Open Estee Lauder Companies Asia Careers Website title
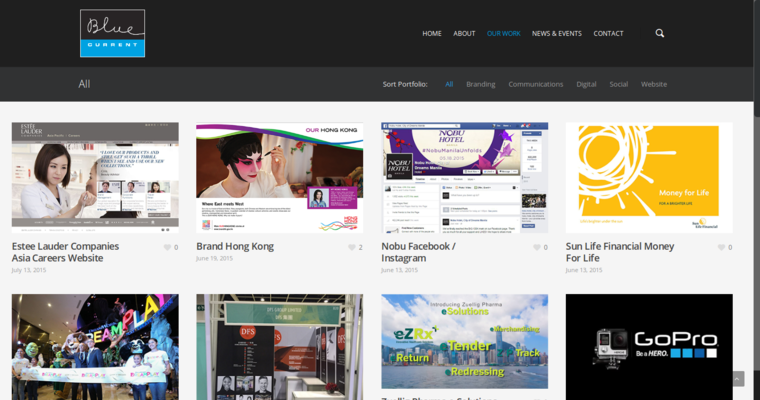This screenshot has height=400, width=760. click(65, 252)
